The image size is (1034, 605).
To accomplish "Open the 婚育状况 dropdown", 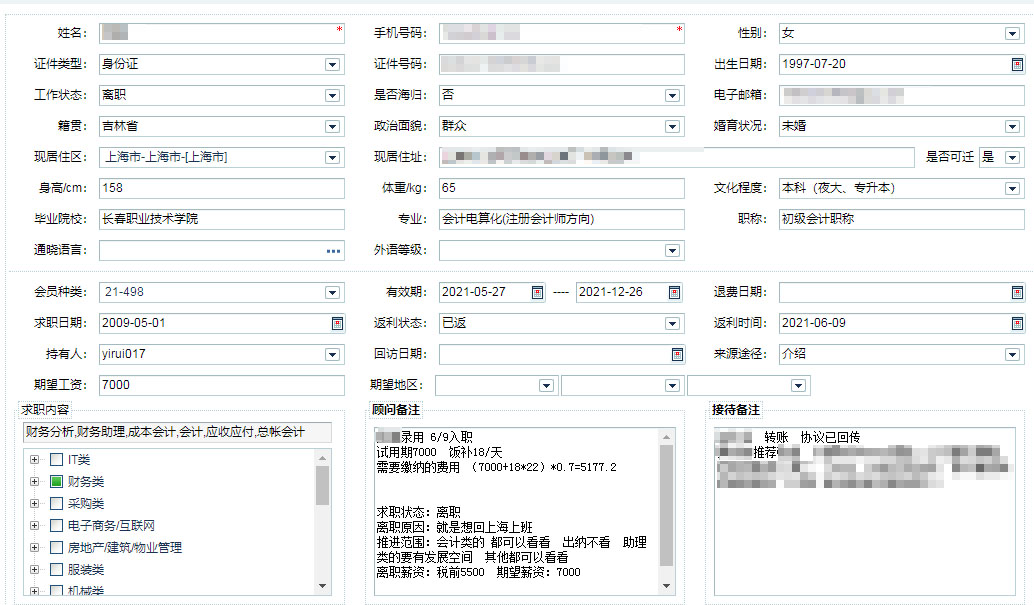I will [1012, 127].
